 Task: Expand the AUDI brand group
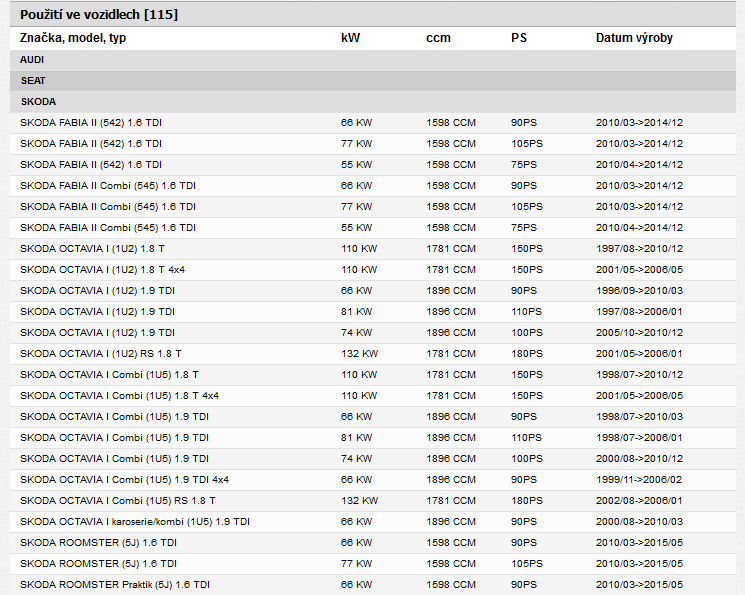tap(372, 60)
